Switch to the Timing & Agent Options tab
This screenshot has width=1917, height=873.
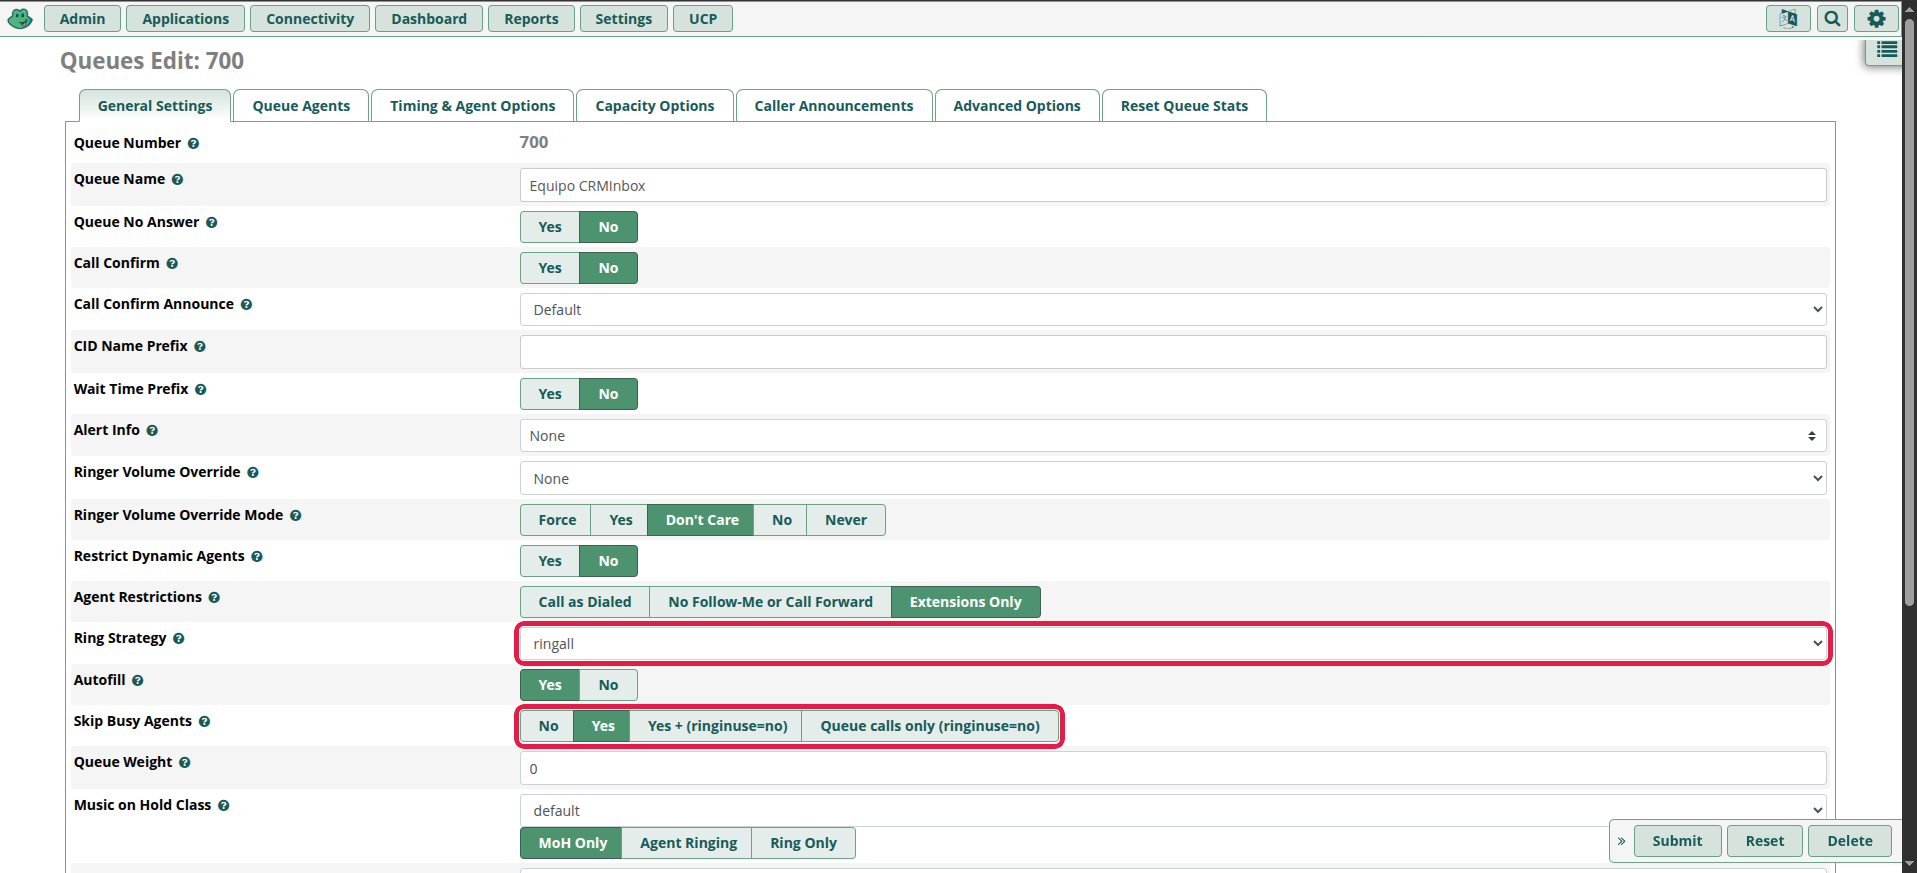pyautogui.click(x=472, y=106)
